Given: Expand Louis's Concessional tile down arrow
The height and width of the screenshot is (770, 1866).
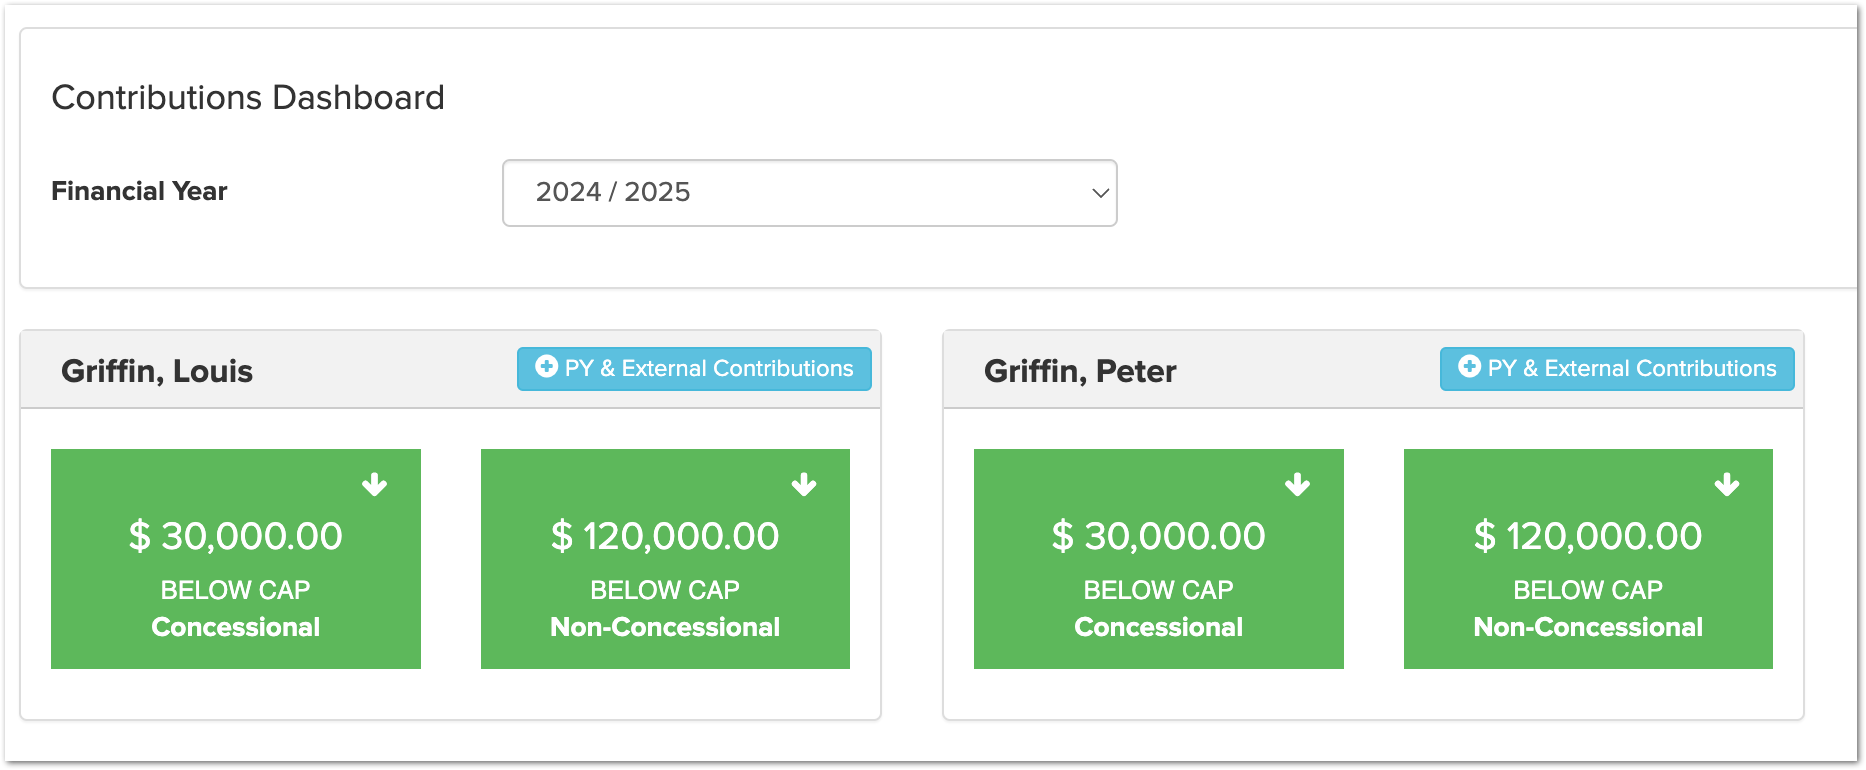Looking at the screenshot, I should 375,485.
